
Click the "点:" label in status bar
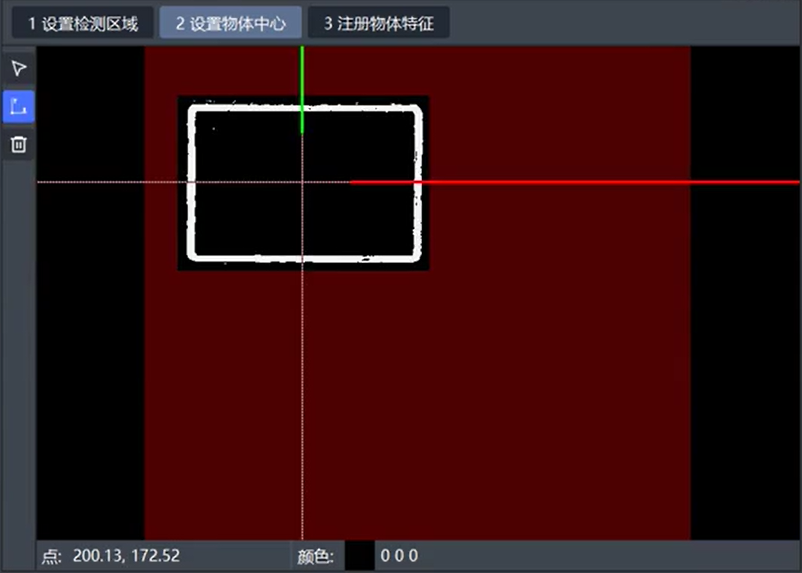pos(52,556)
